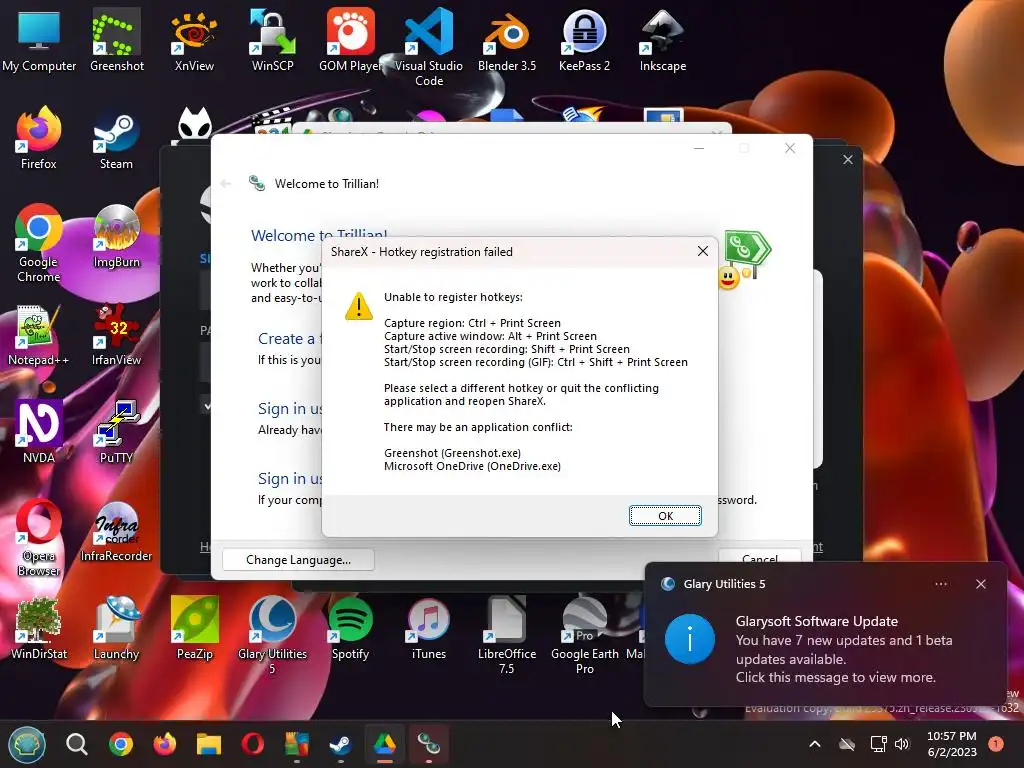Screen dimensions: 1024x768
Task: Click Change Language button in Trillian
Action: 298,560
